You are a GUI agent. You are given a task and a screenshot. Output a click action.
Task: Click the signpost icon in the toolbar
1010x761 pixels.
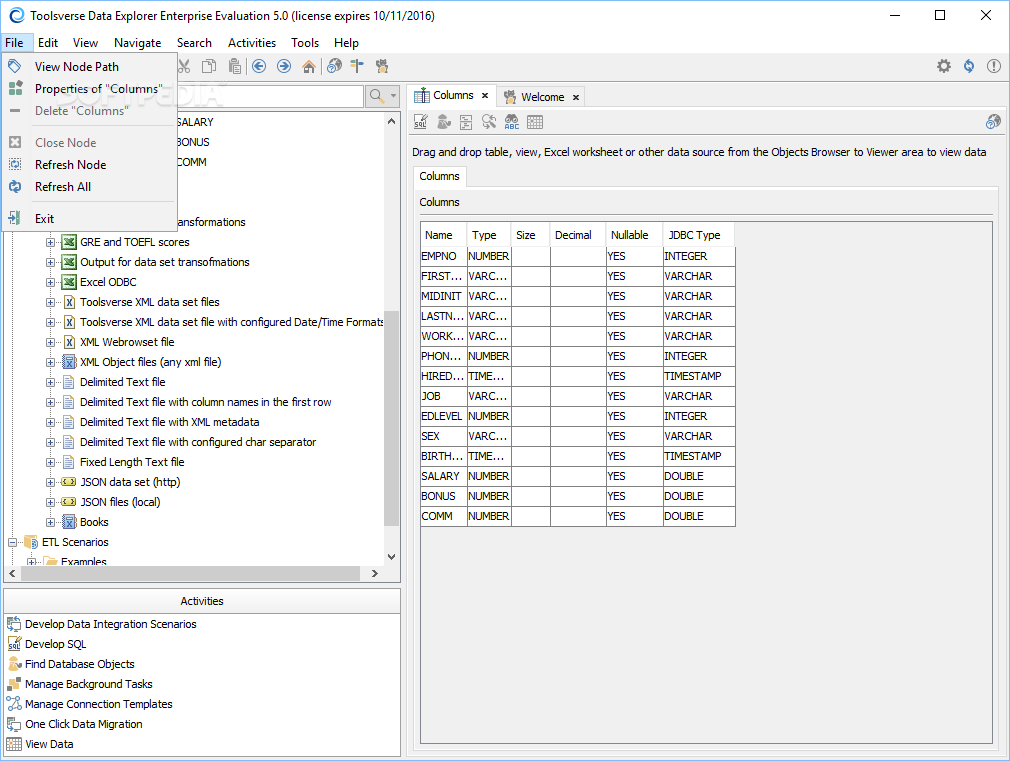coord(357,66)
